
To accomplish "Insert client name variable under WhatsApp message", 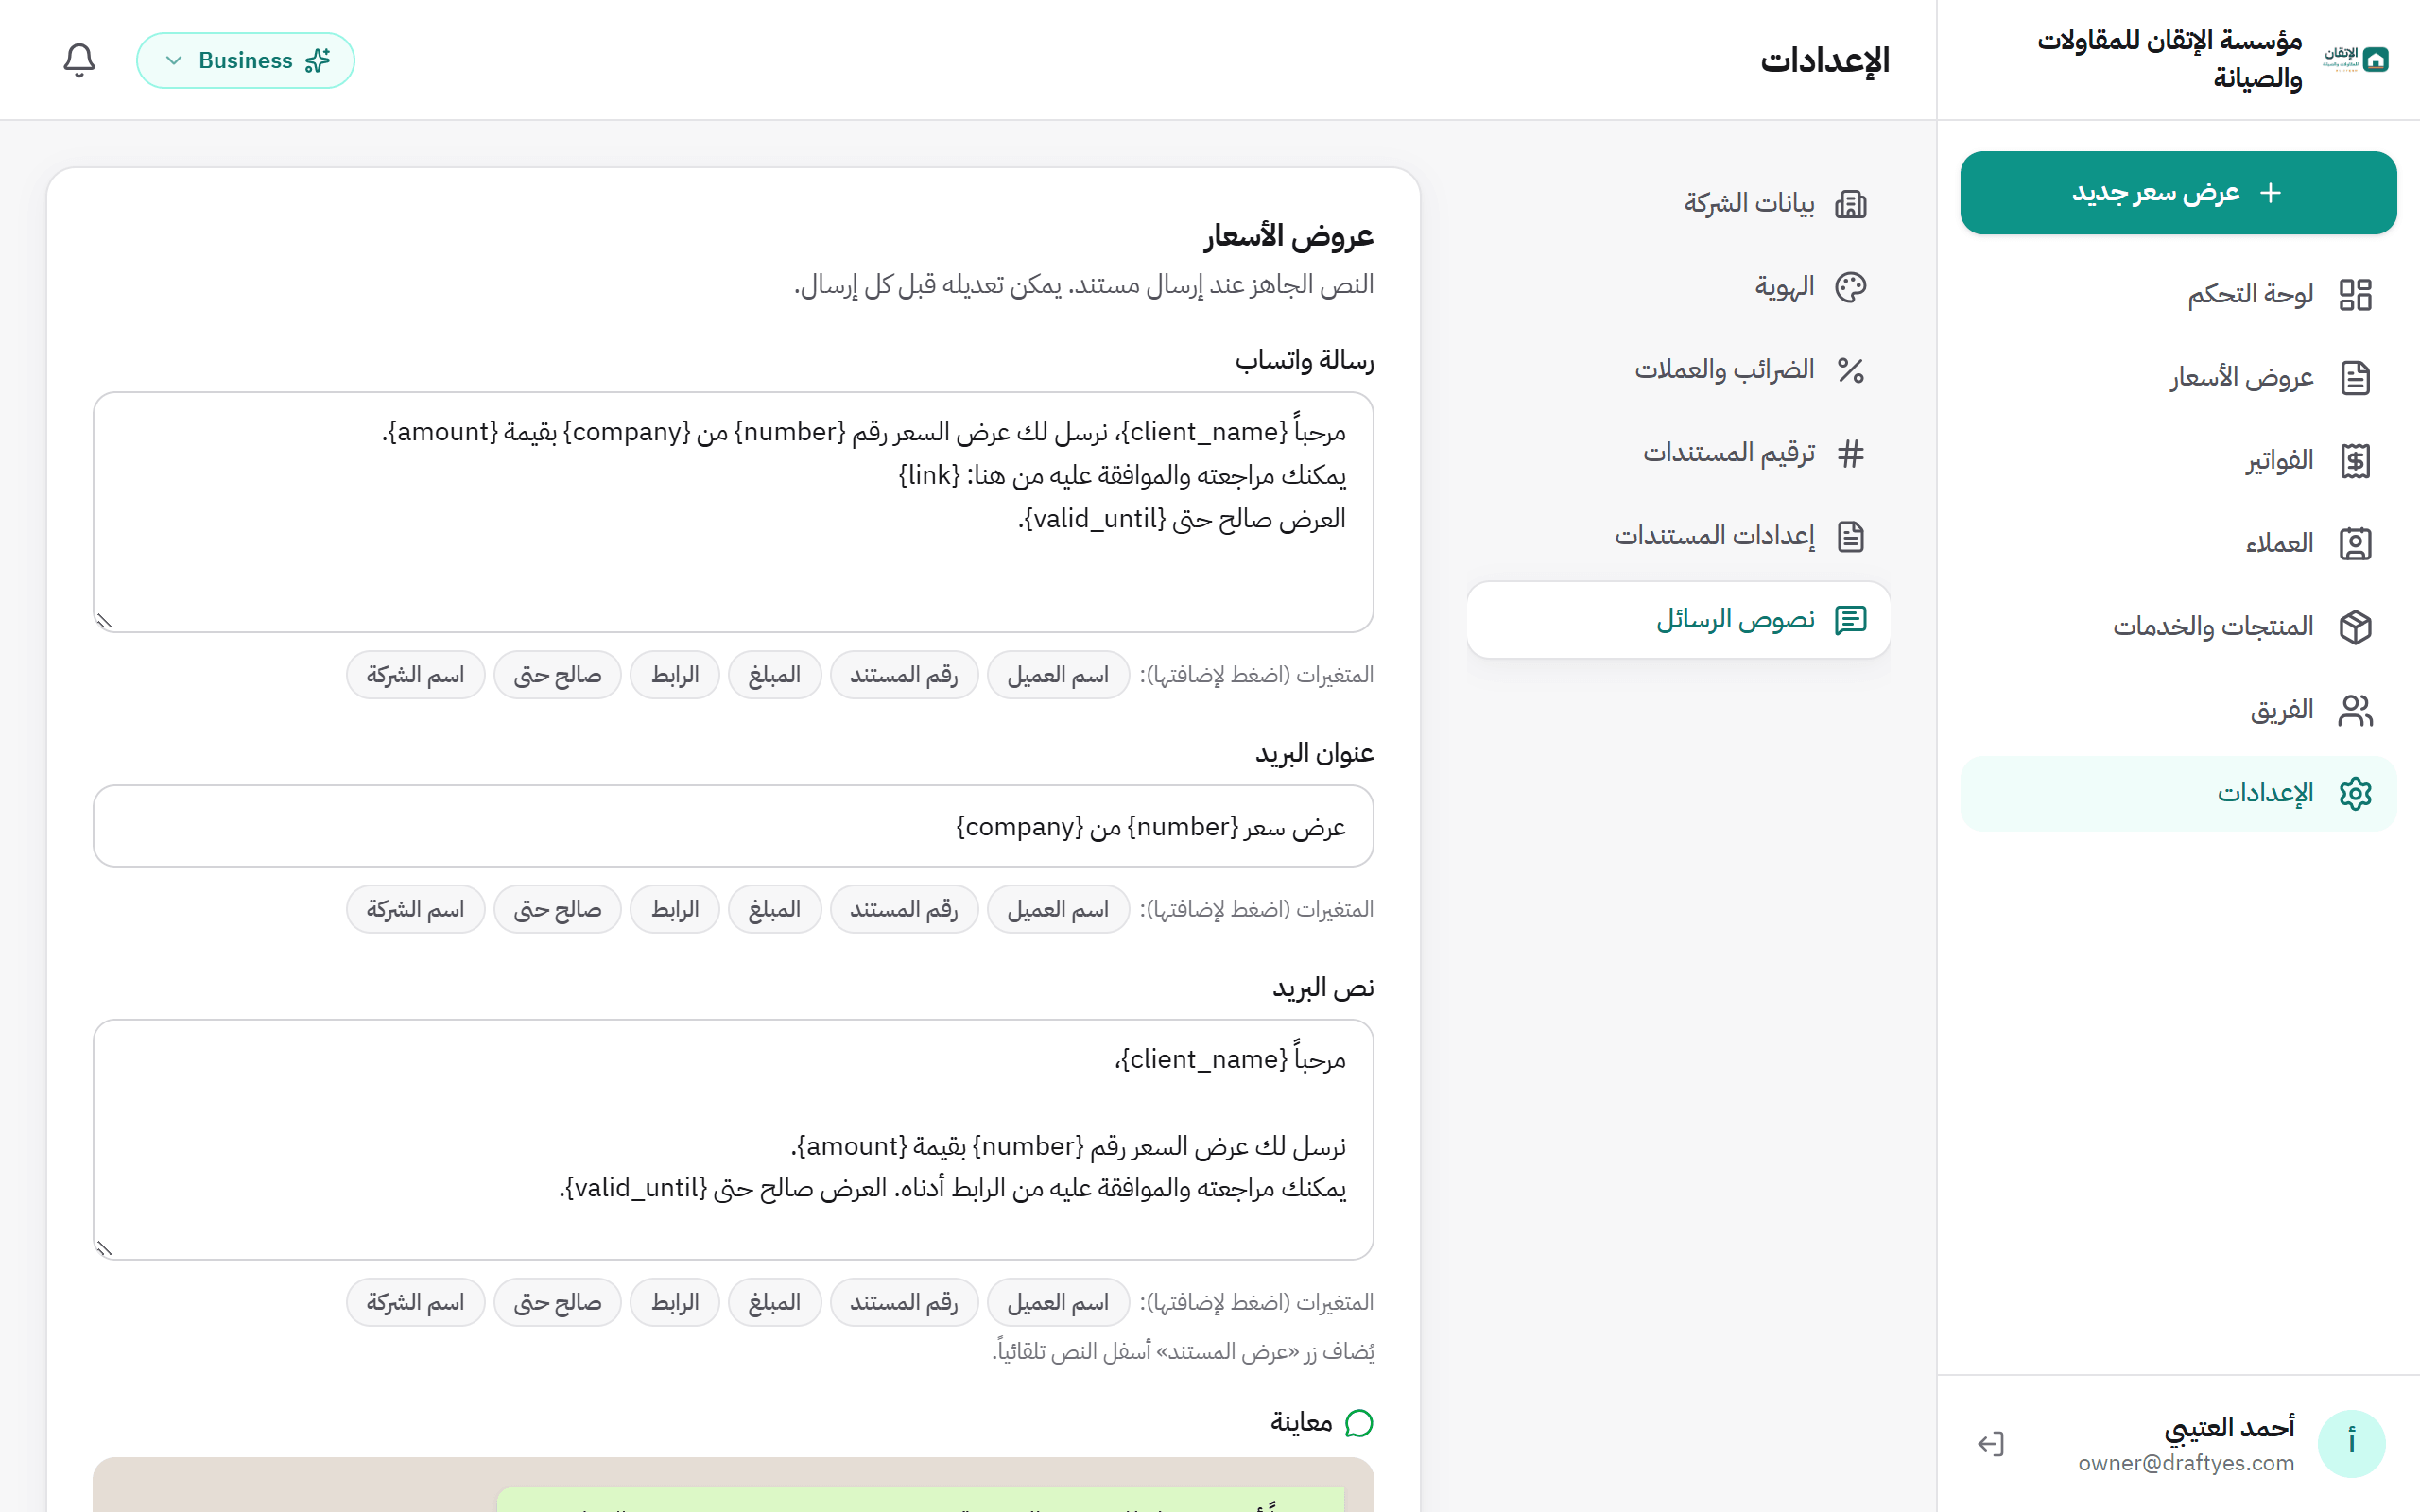I will coord(1058,675).
